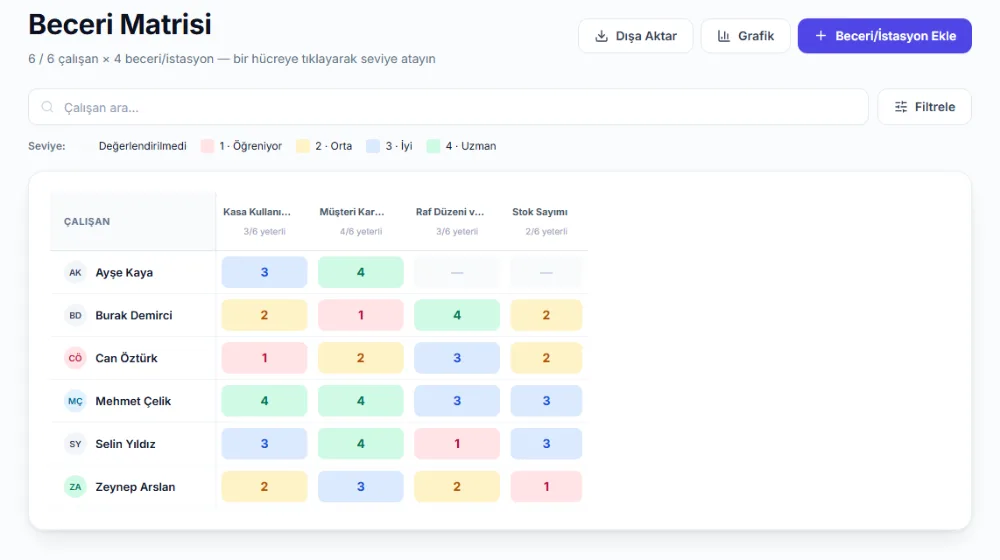Click Beceri/İstasyon Ekle button

[x=885, y=36]
